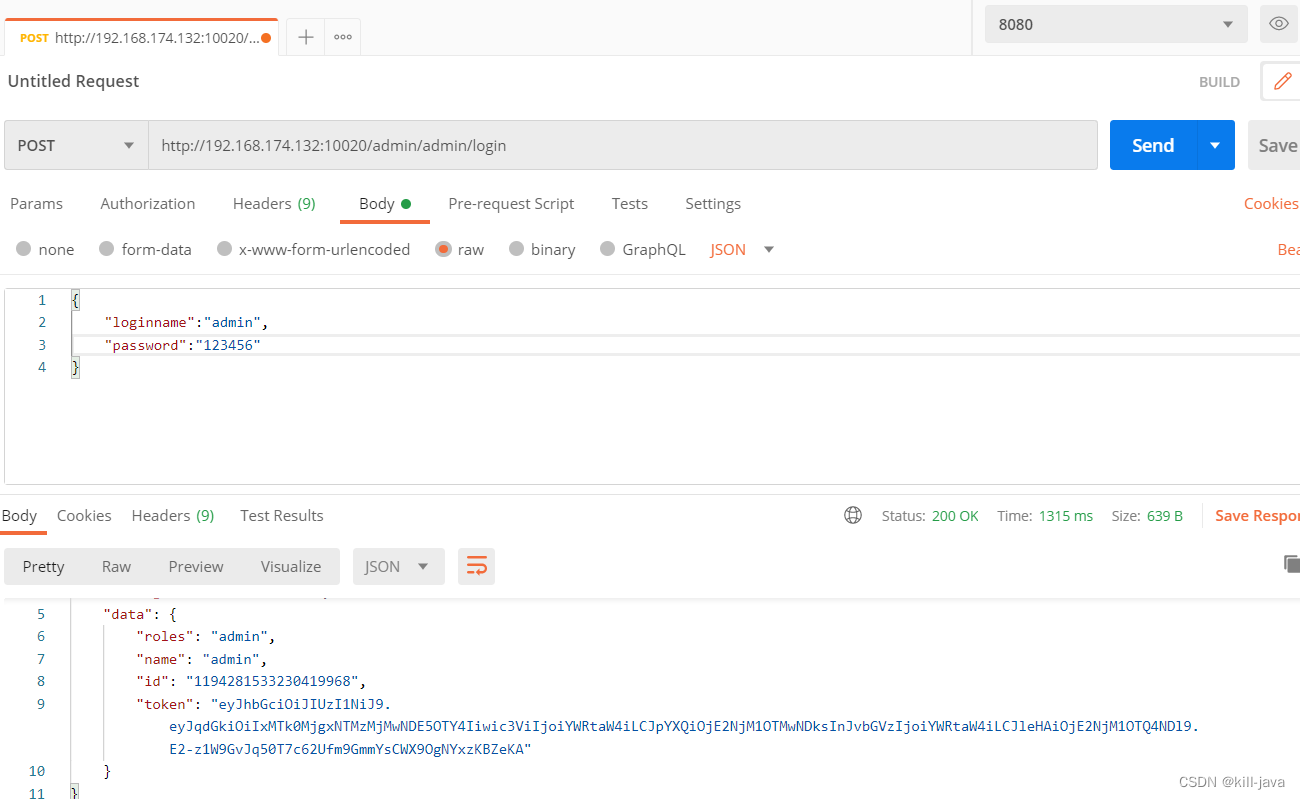Switch response view to Preview
Screen dimensions: 1300x799
pyautogui.click(x=196, y=566)
